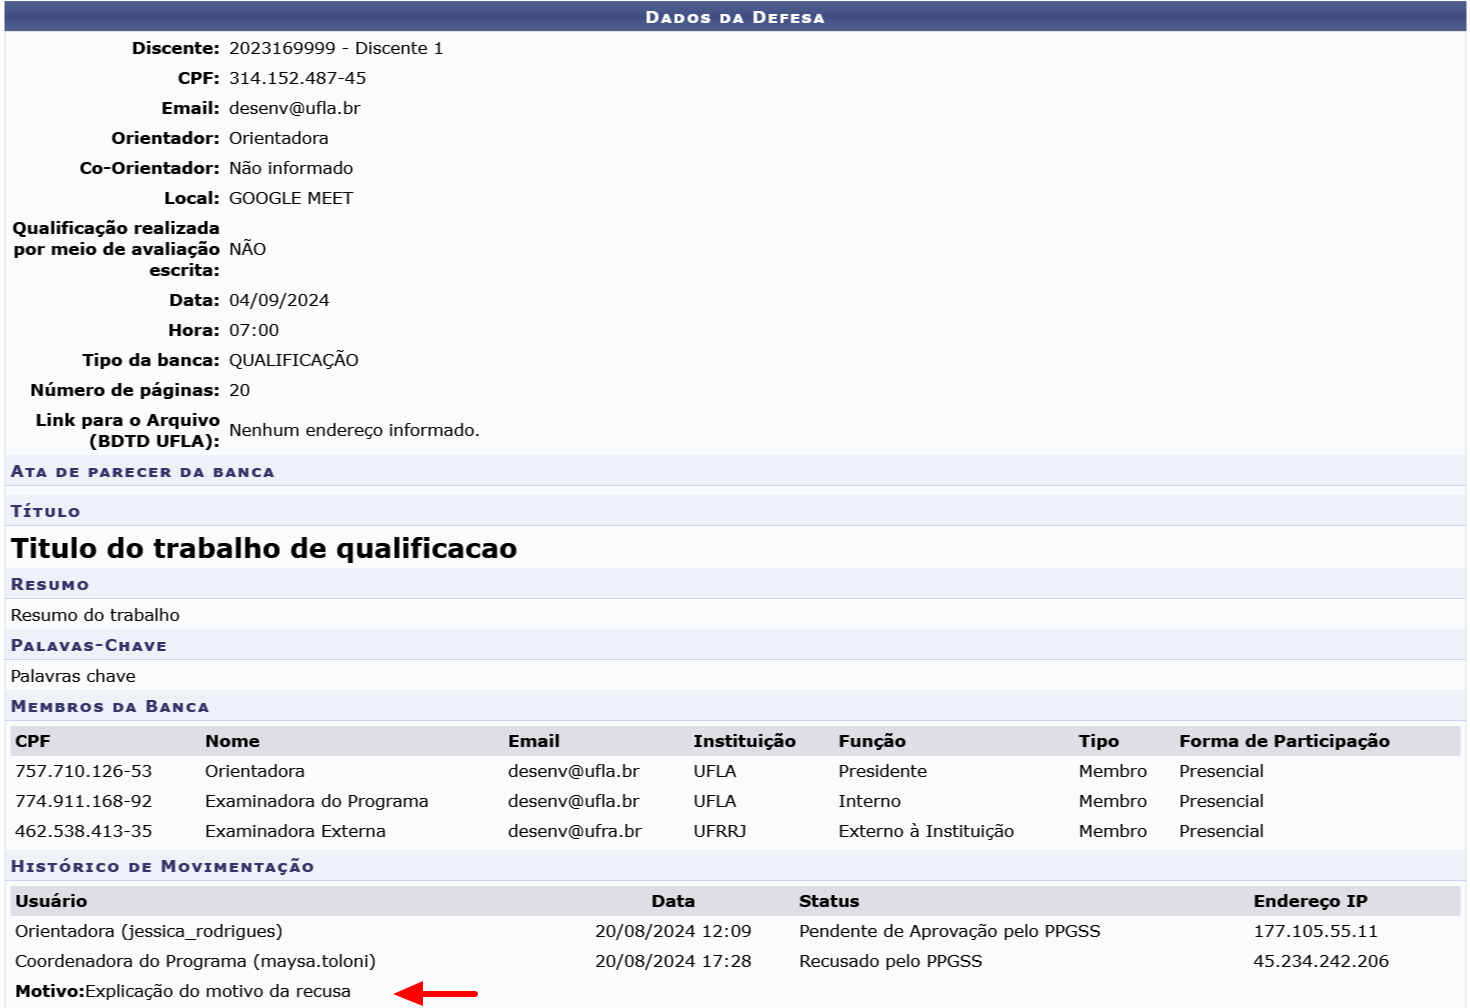Click Presencial in the Examinadora Externa row
1470x1008 pixels.
[1221, 831]
